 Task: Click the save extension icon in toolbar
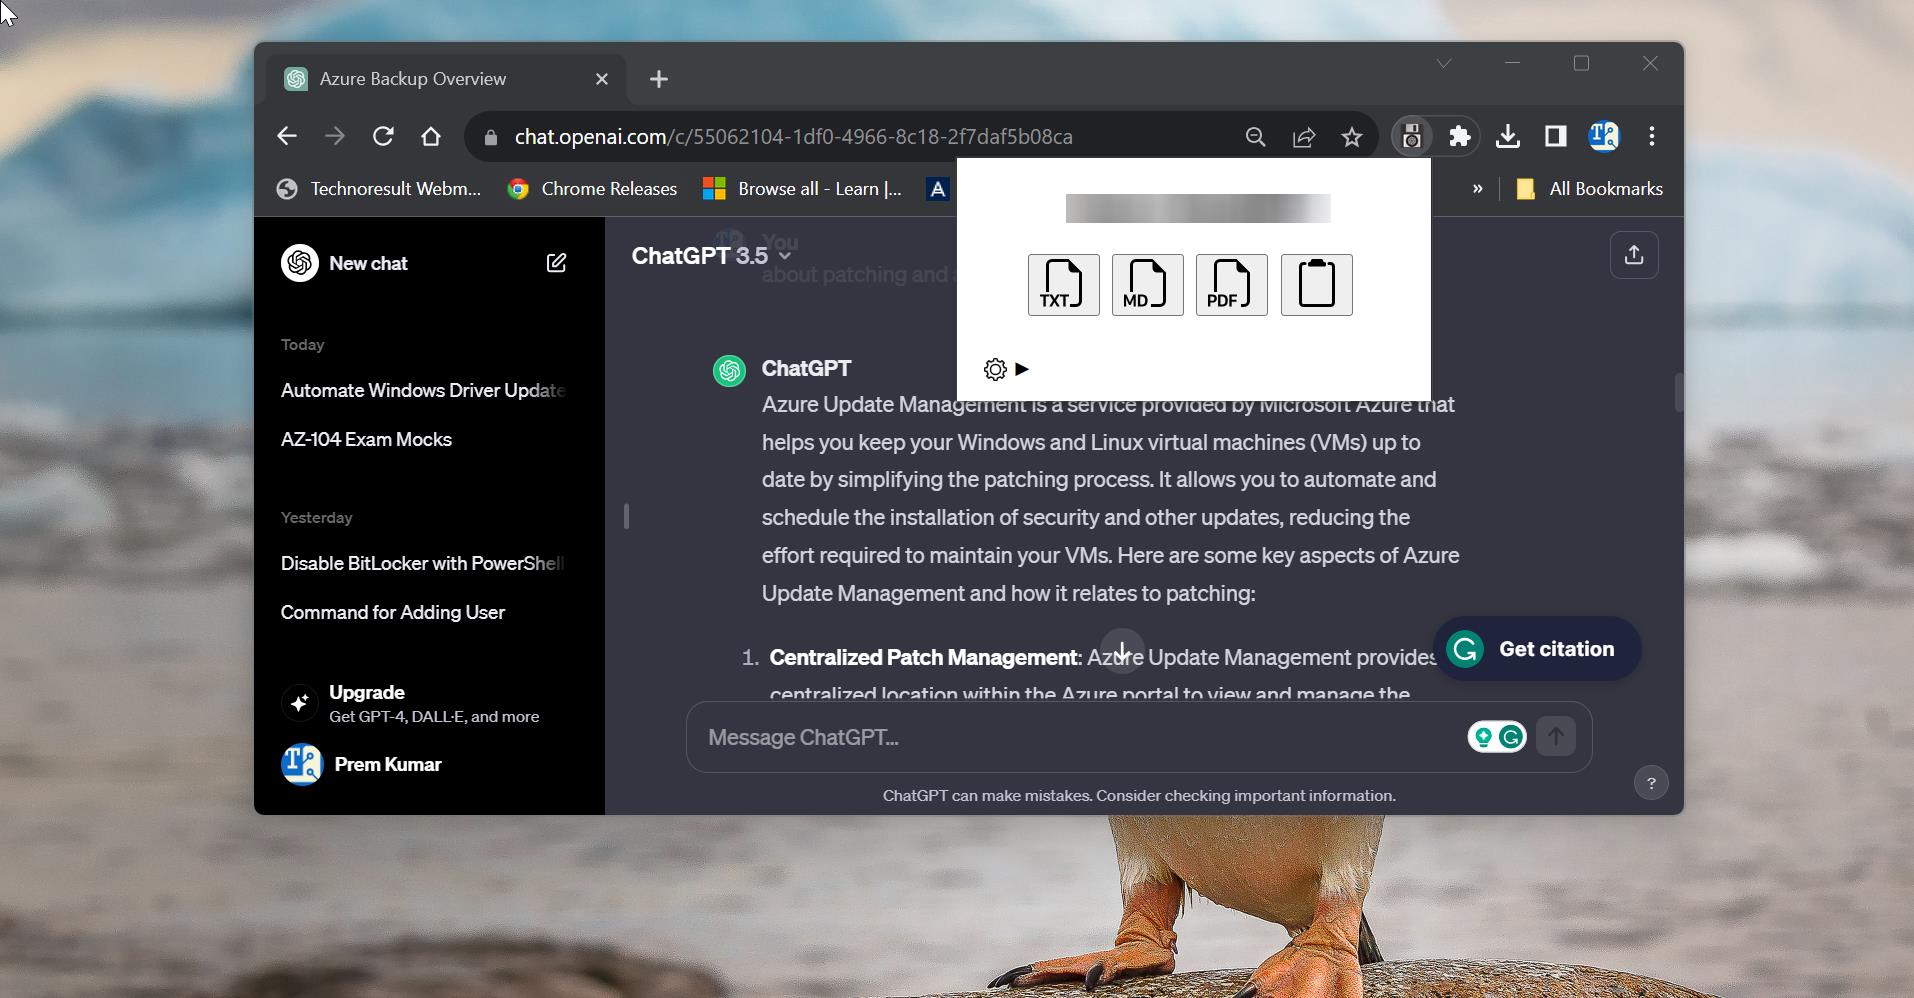tap(1411, 136)
